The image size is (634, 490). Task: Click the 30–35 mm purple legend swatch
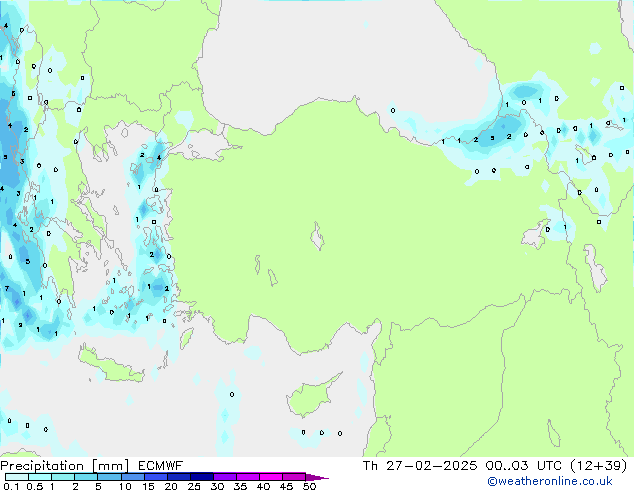[224, 477]
